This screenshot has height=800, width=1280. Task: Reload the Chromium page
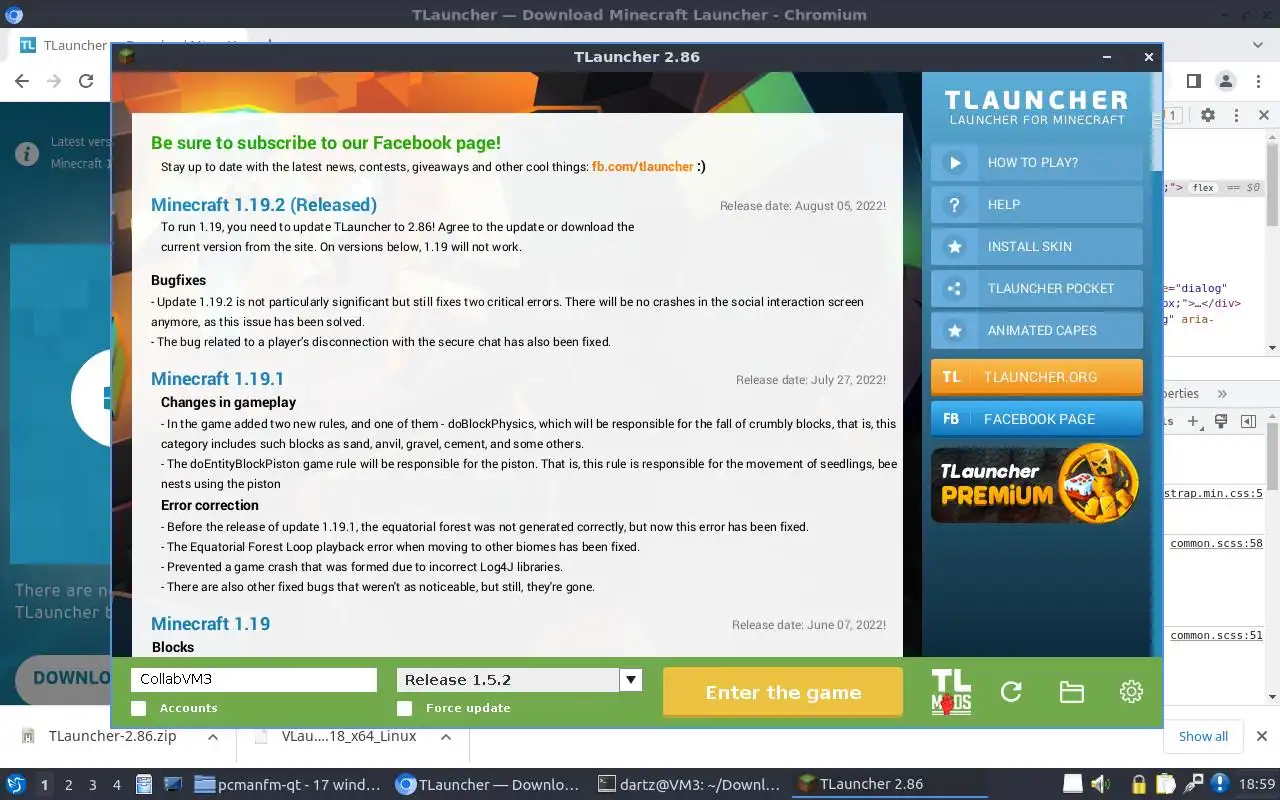(x=87, y=82)
